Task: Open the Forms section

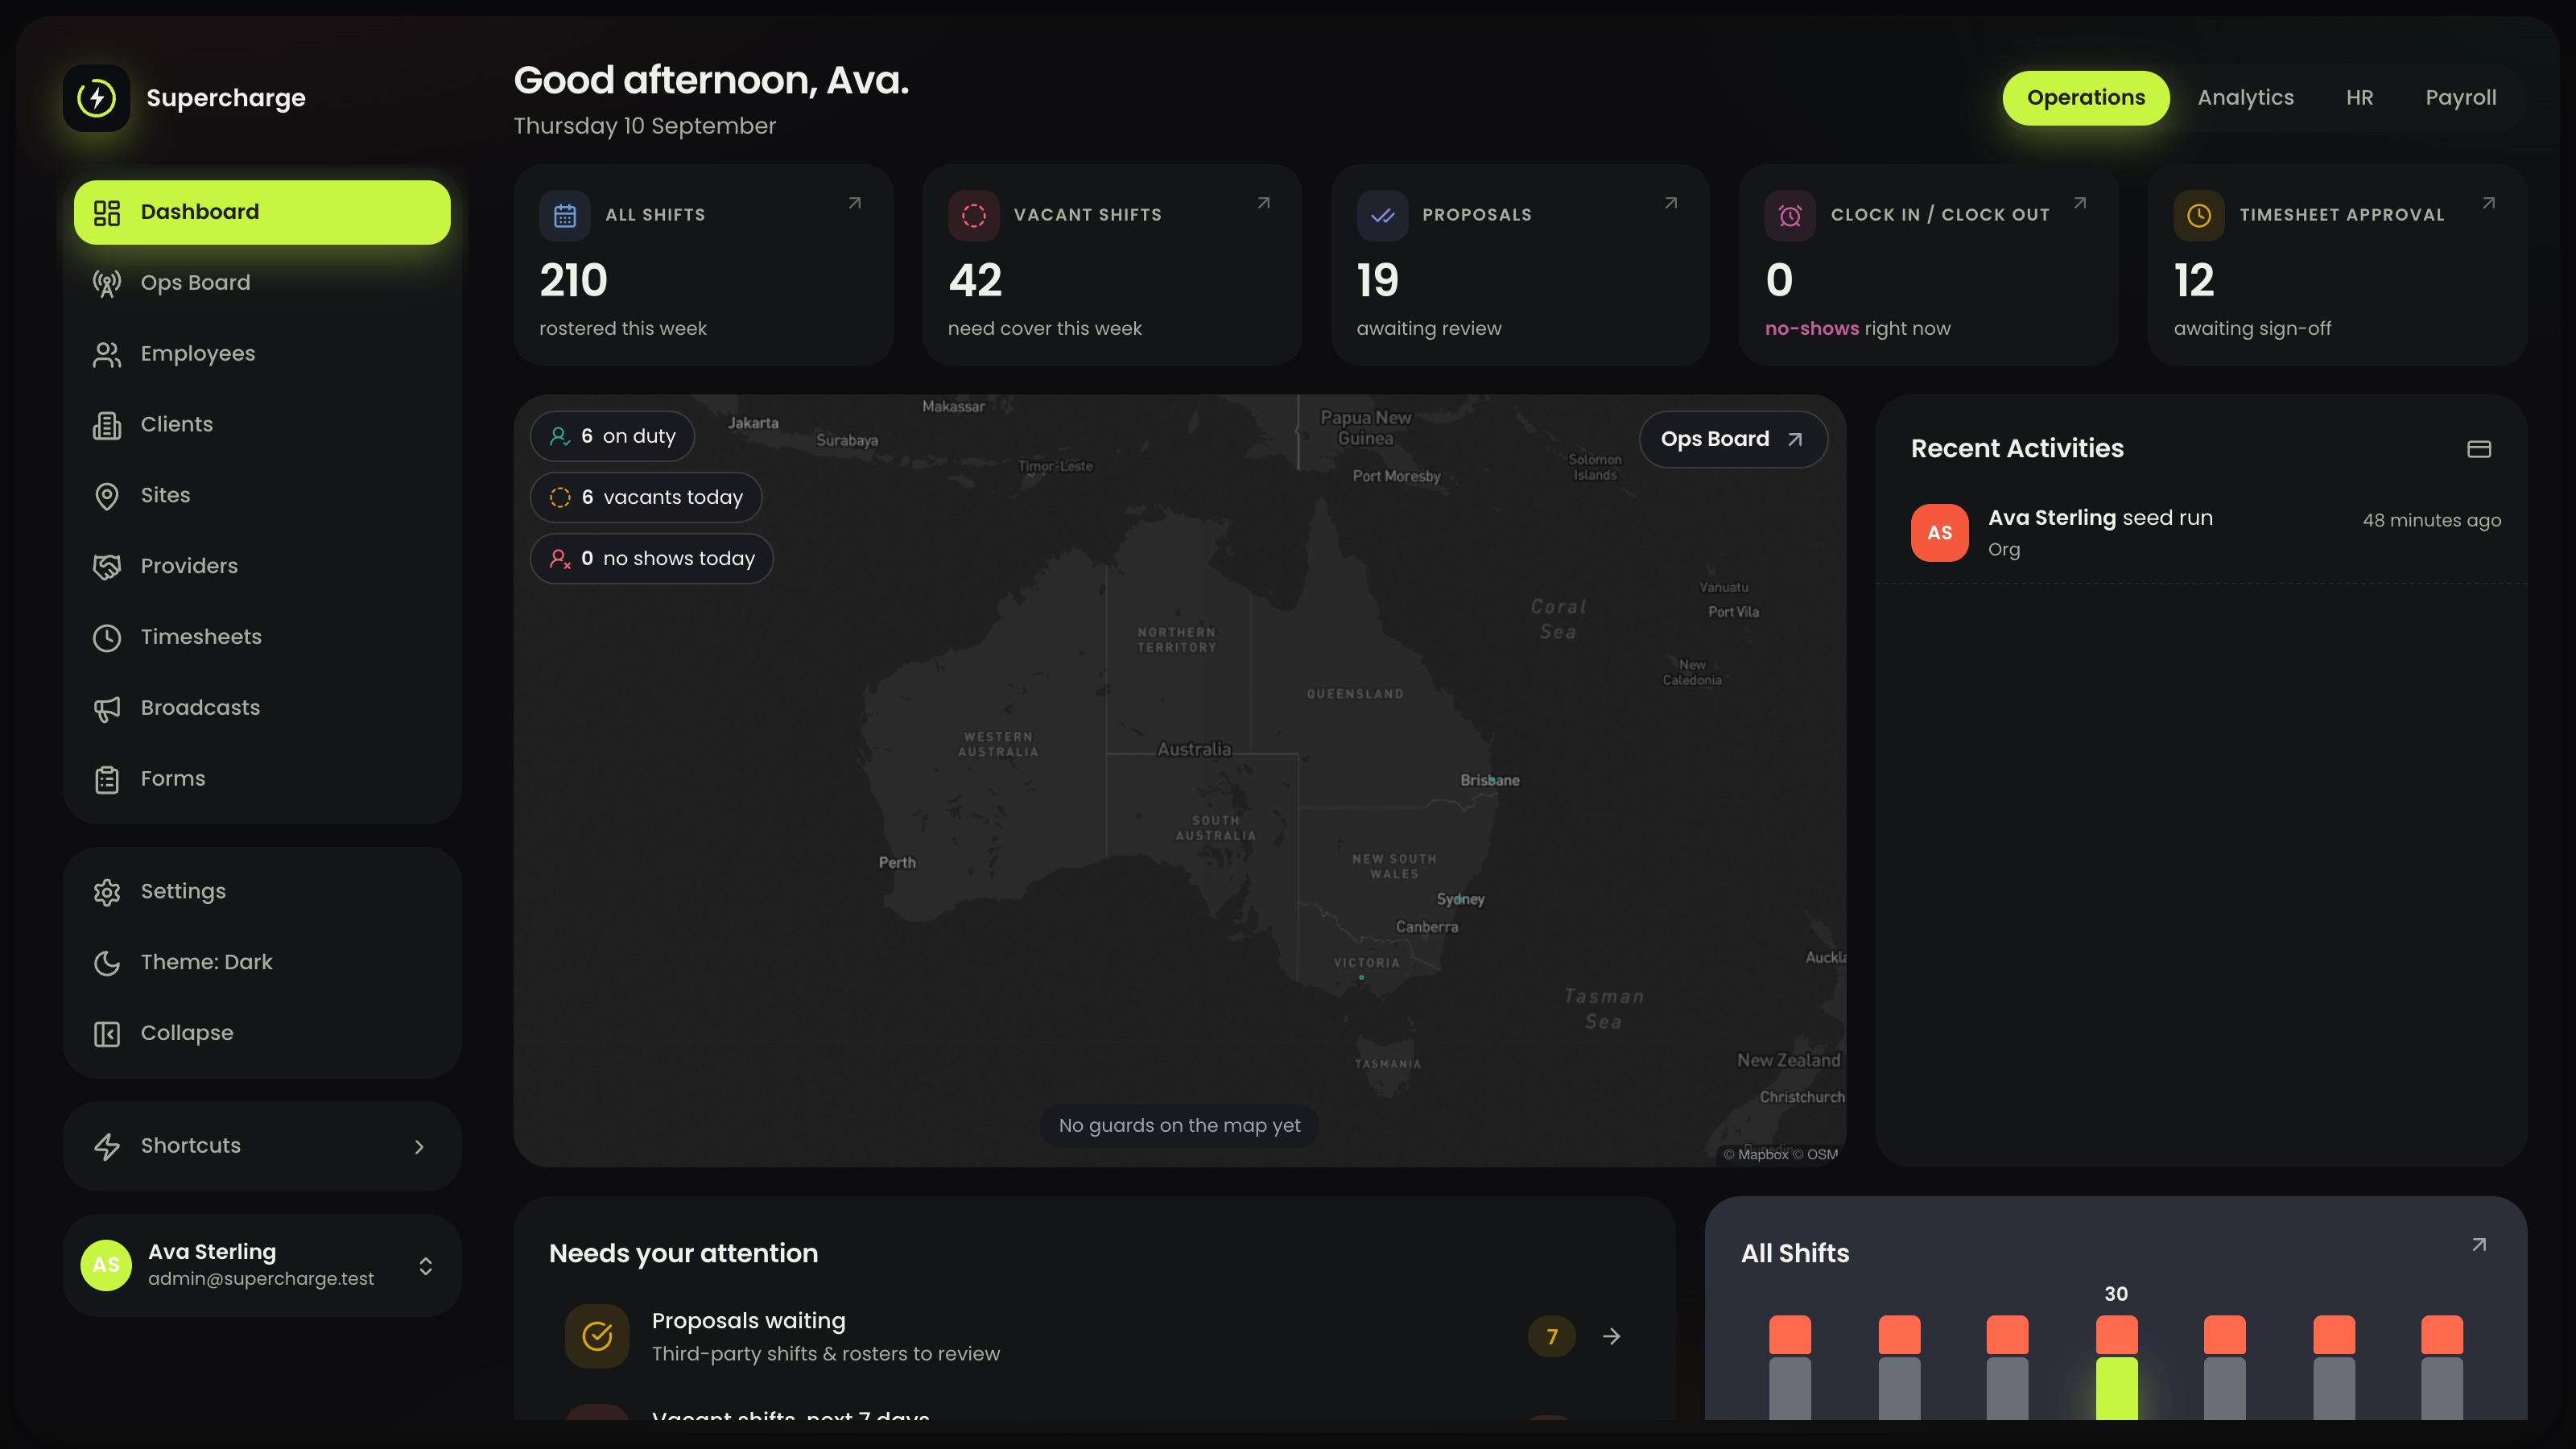Action: pos(262,779)
